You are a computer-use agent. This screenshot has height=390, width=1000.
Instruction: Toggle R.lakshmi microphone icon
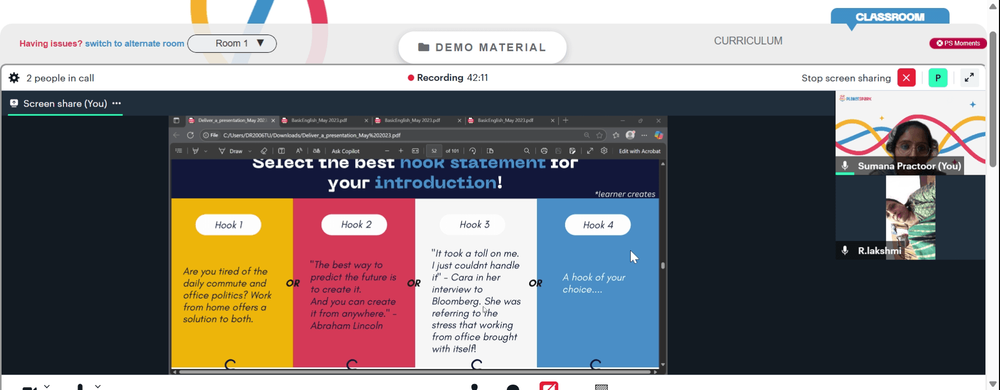click(x=845, y=250)
